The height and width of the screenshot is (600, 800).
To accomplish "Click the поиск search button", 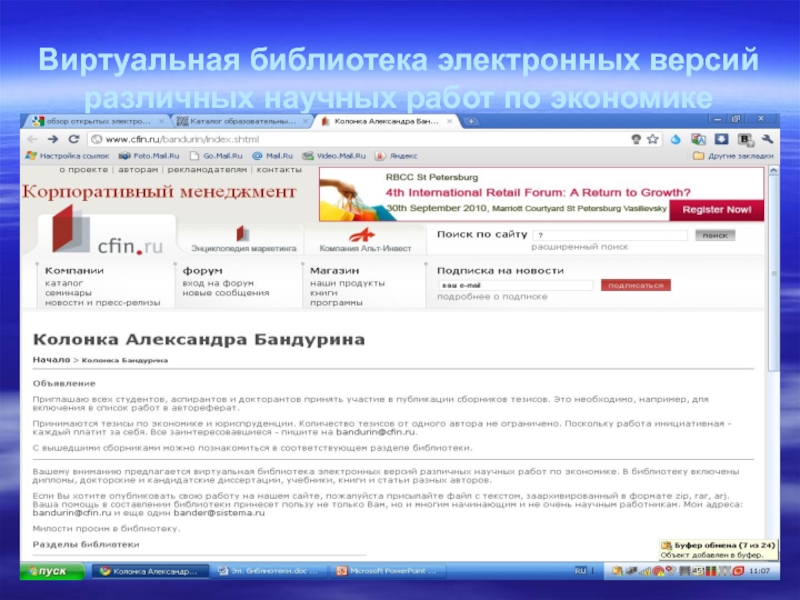I will coord(712,235).
